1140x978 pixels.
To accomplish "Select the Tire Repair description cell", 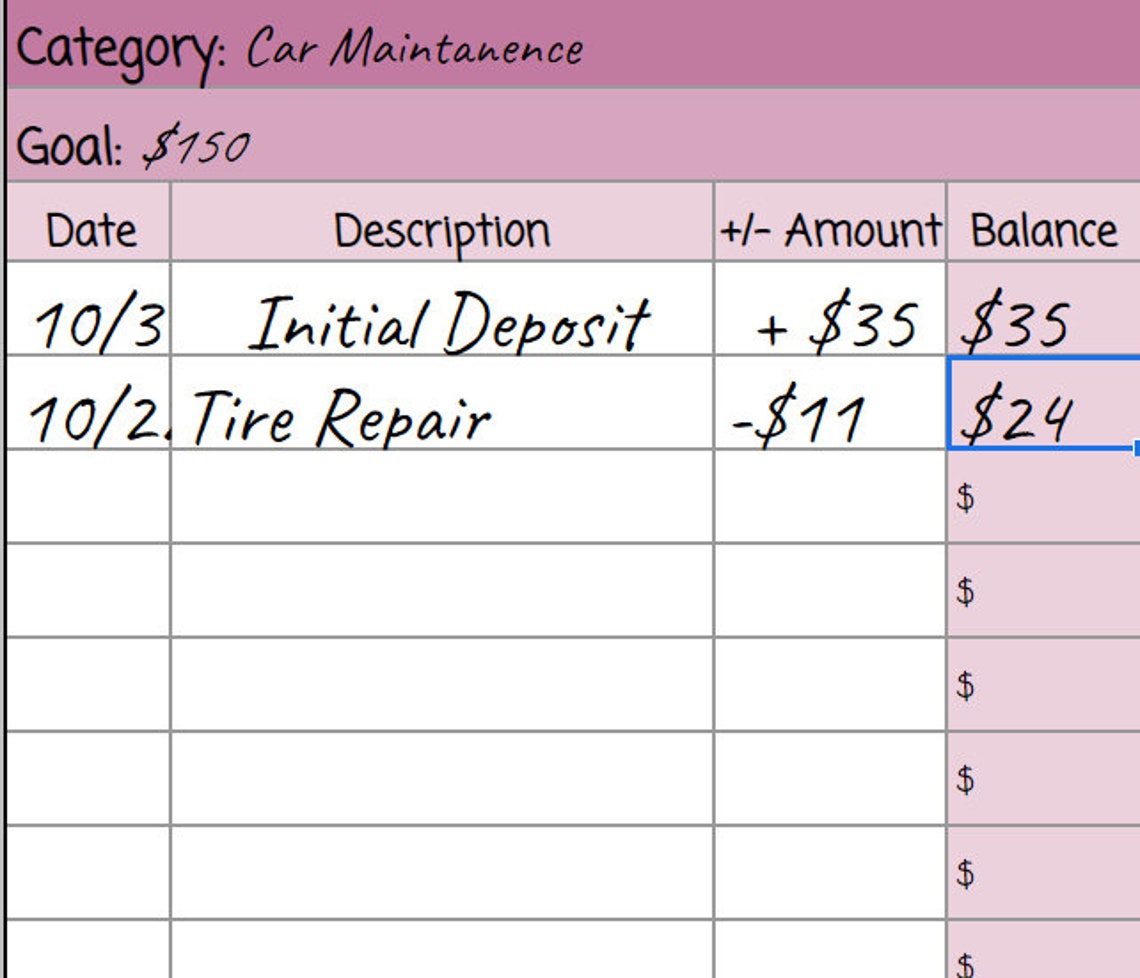I will point(442,402).
